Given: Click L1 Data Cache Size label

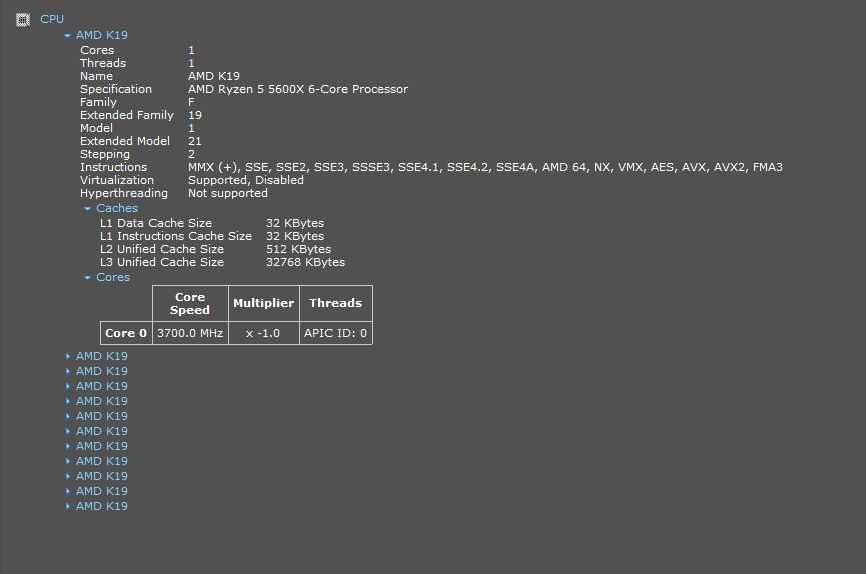Looking at the screenshot, I should (156, 223).
